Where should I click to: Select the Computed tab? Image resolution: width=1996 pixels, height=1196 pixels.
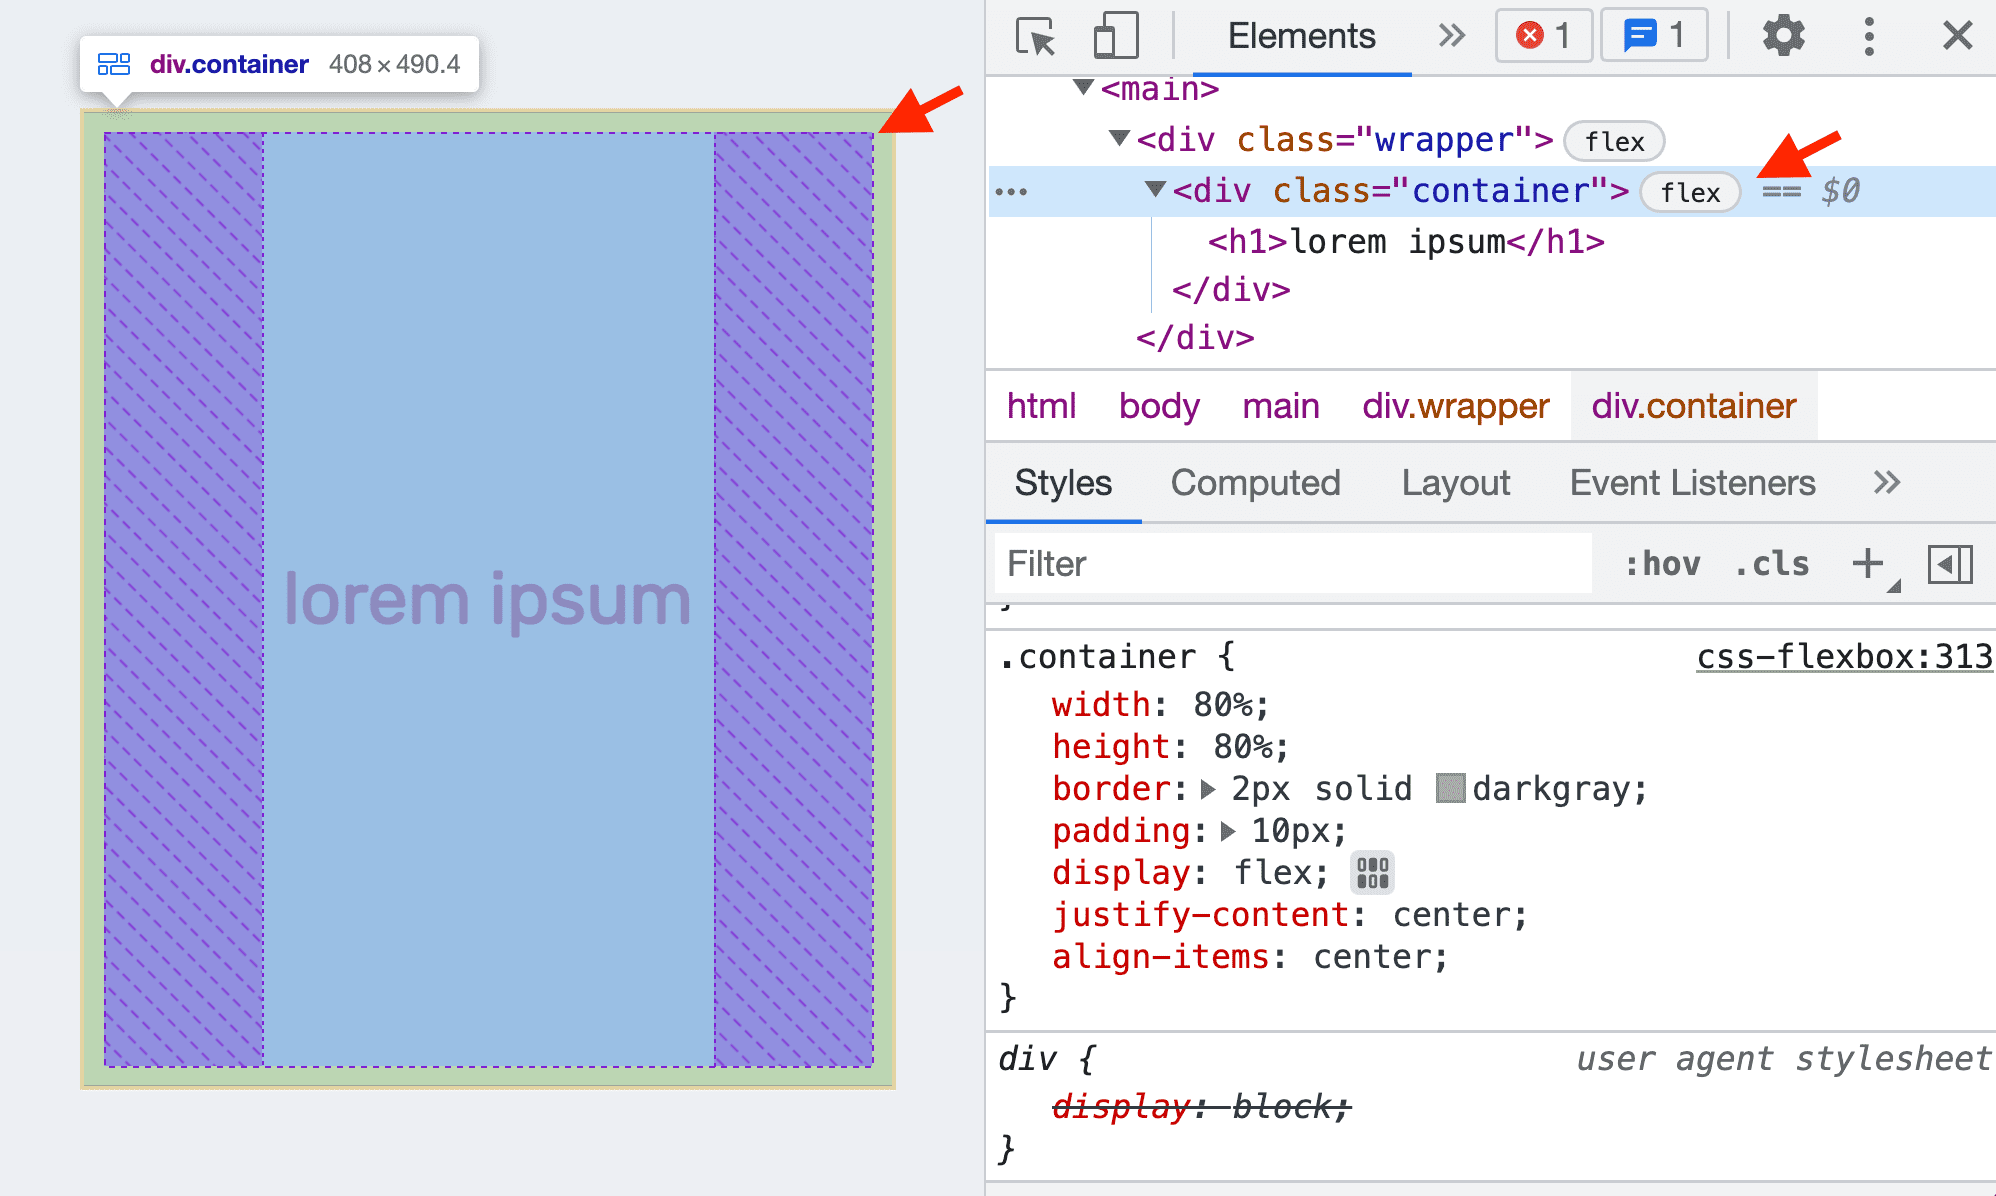[1251, 481]
